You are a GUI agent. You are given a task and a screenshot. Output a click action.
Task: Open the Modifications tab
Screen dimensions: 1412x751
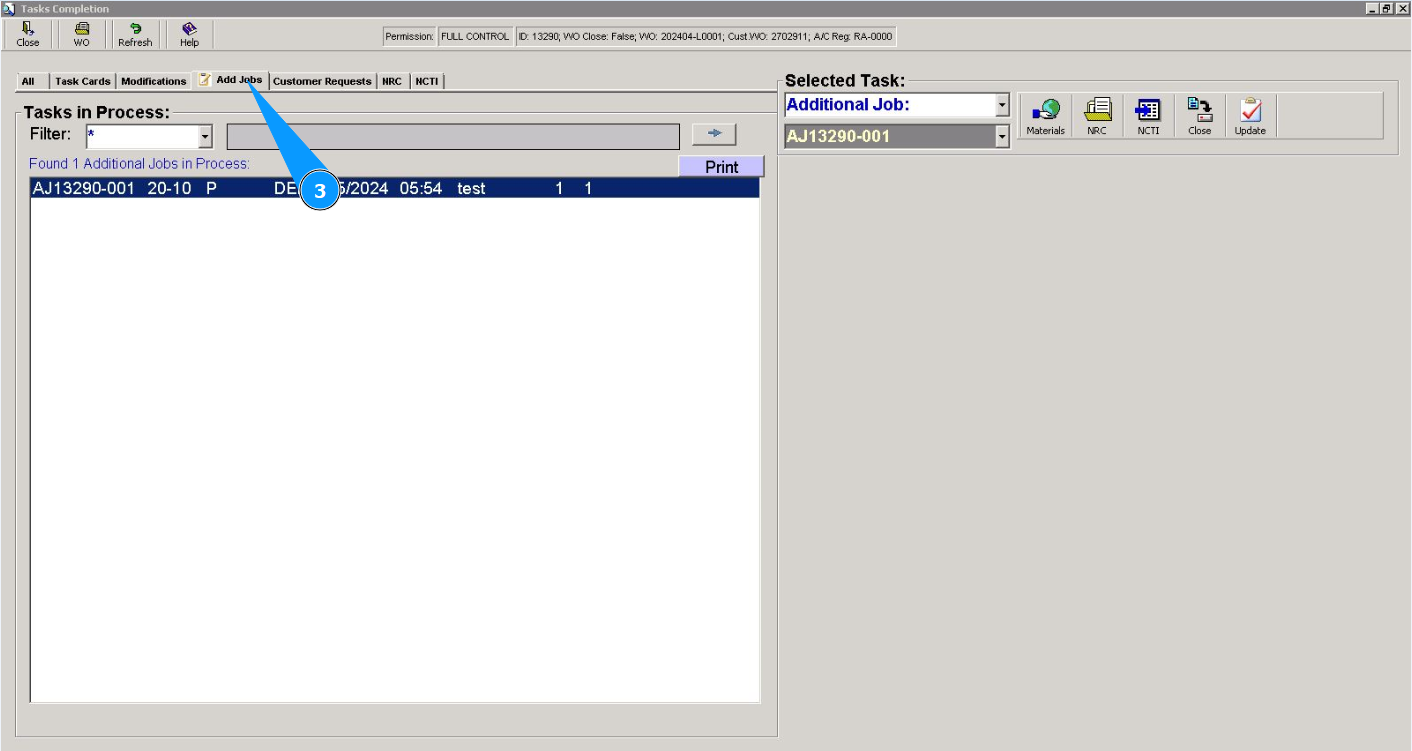pos(154,81)
